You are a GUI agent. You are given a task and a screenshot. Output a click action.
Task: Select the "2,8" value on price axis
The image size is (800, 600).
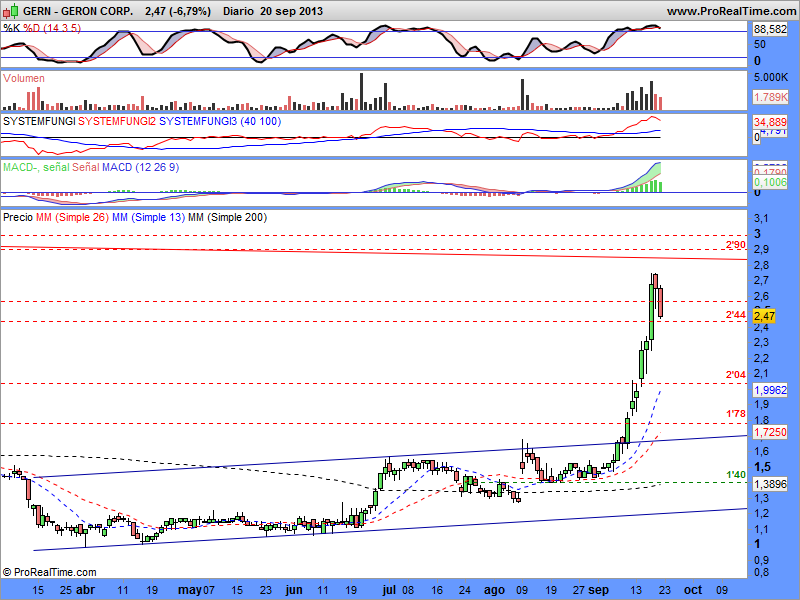tap(761, 265)
